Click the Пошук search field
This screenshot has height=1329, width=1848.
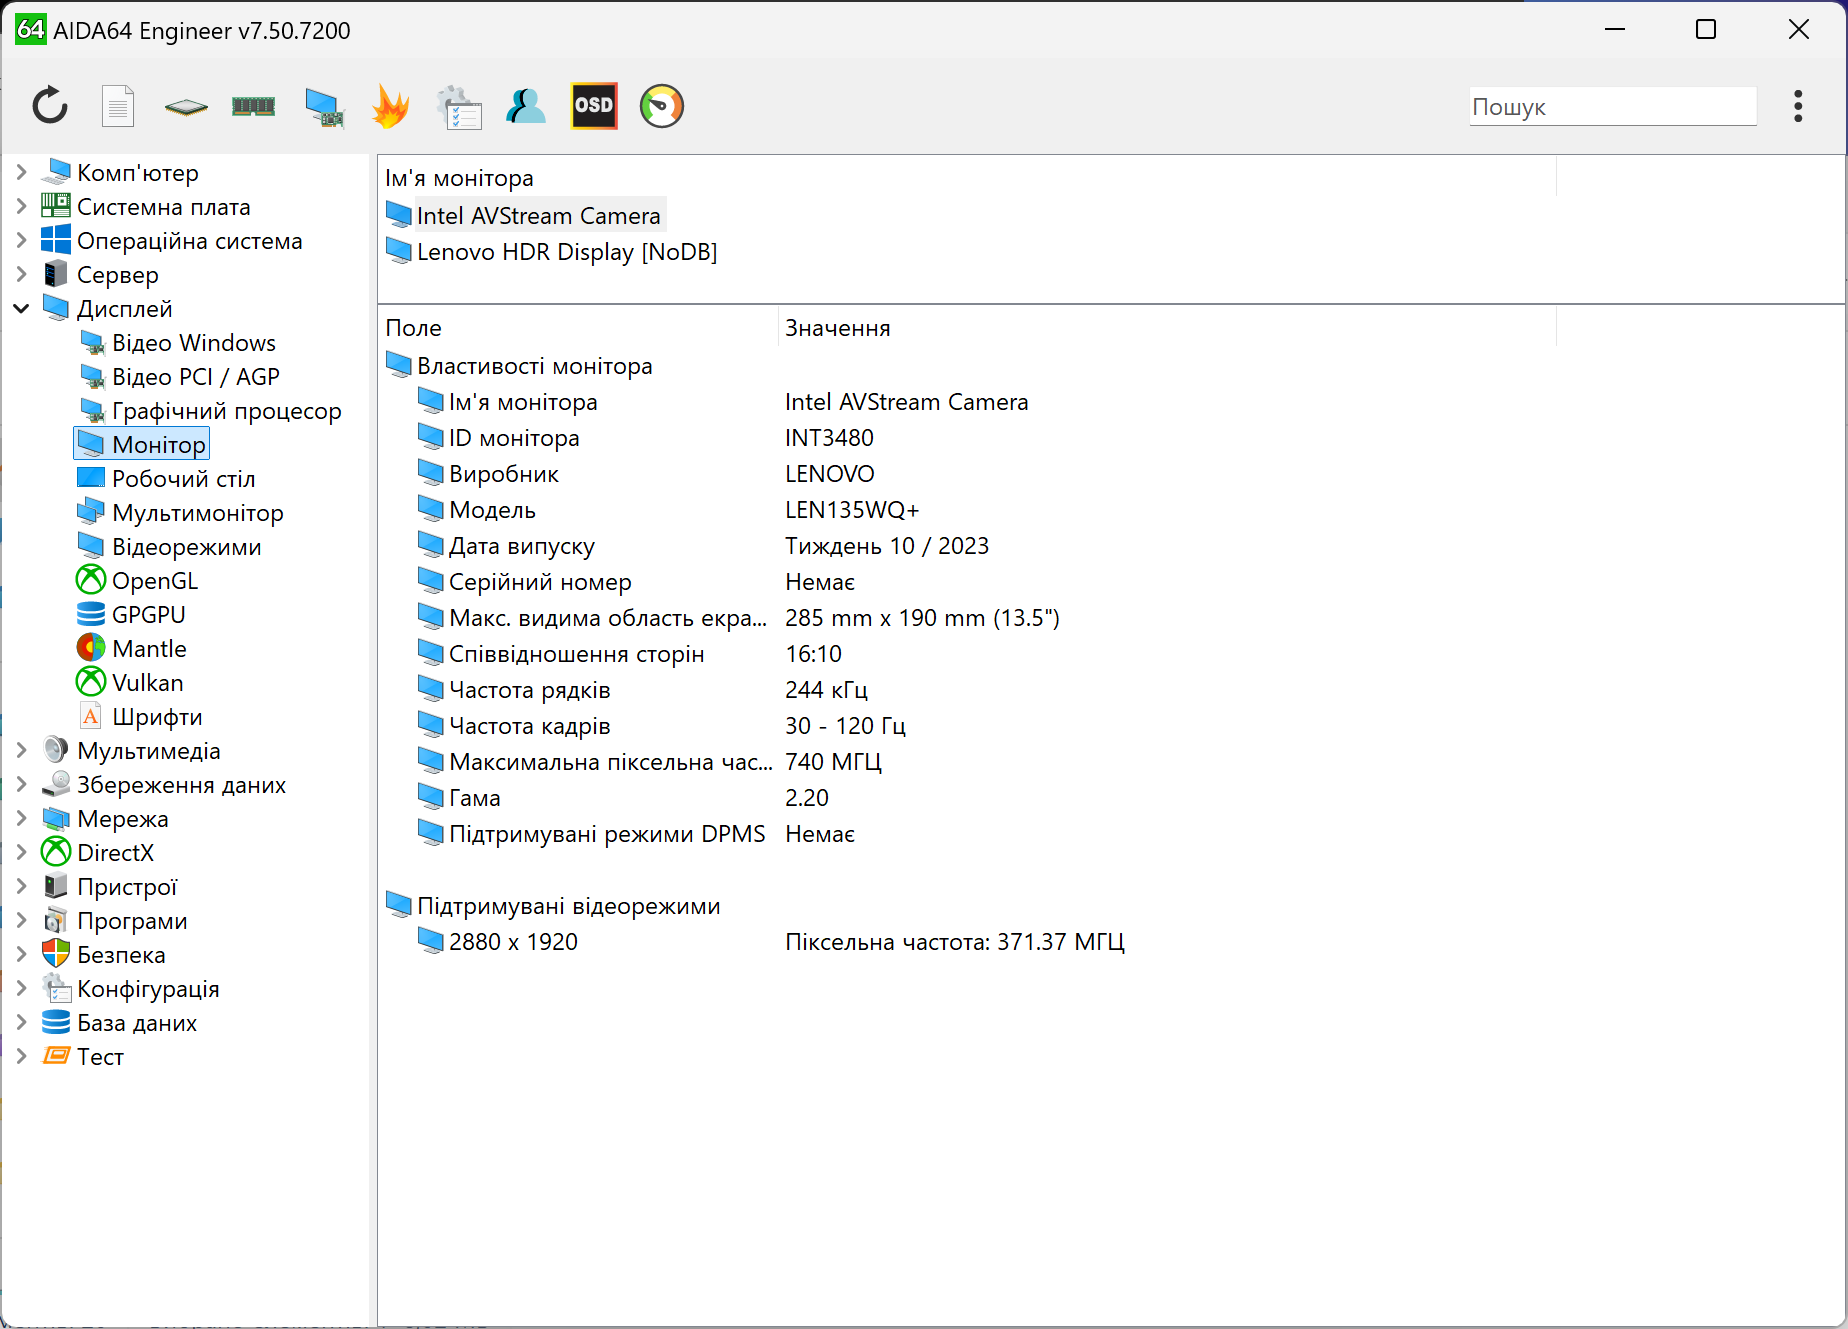click(x=1611, y=107)
